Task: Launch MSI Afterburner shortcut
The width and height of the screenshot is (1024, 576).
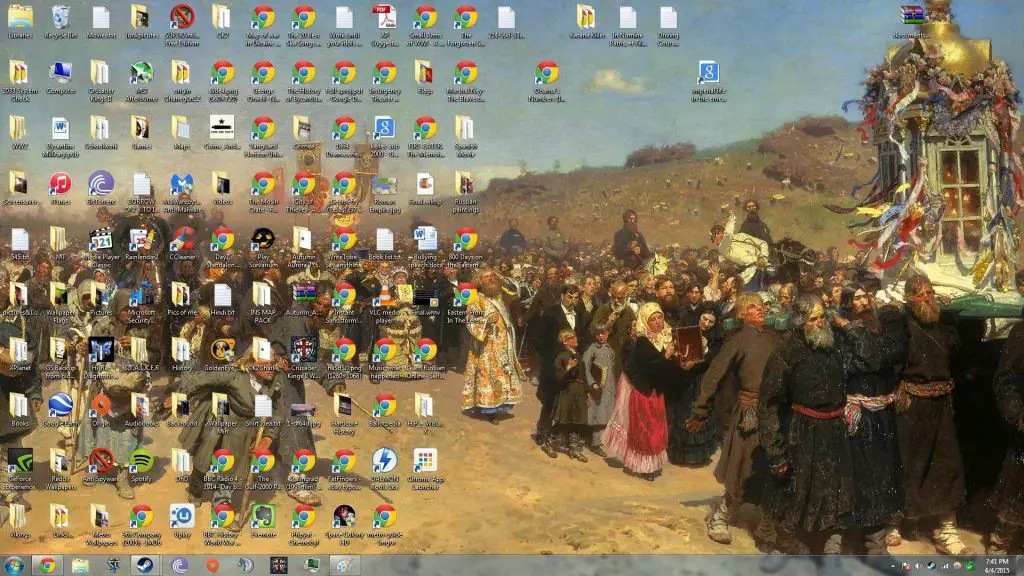Action: tap(141, 82)
